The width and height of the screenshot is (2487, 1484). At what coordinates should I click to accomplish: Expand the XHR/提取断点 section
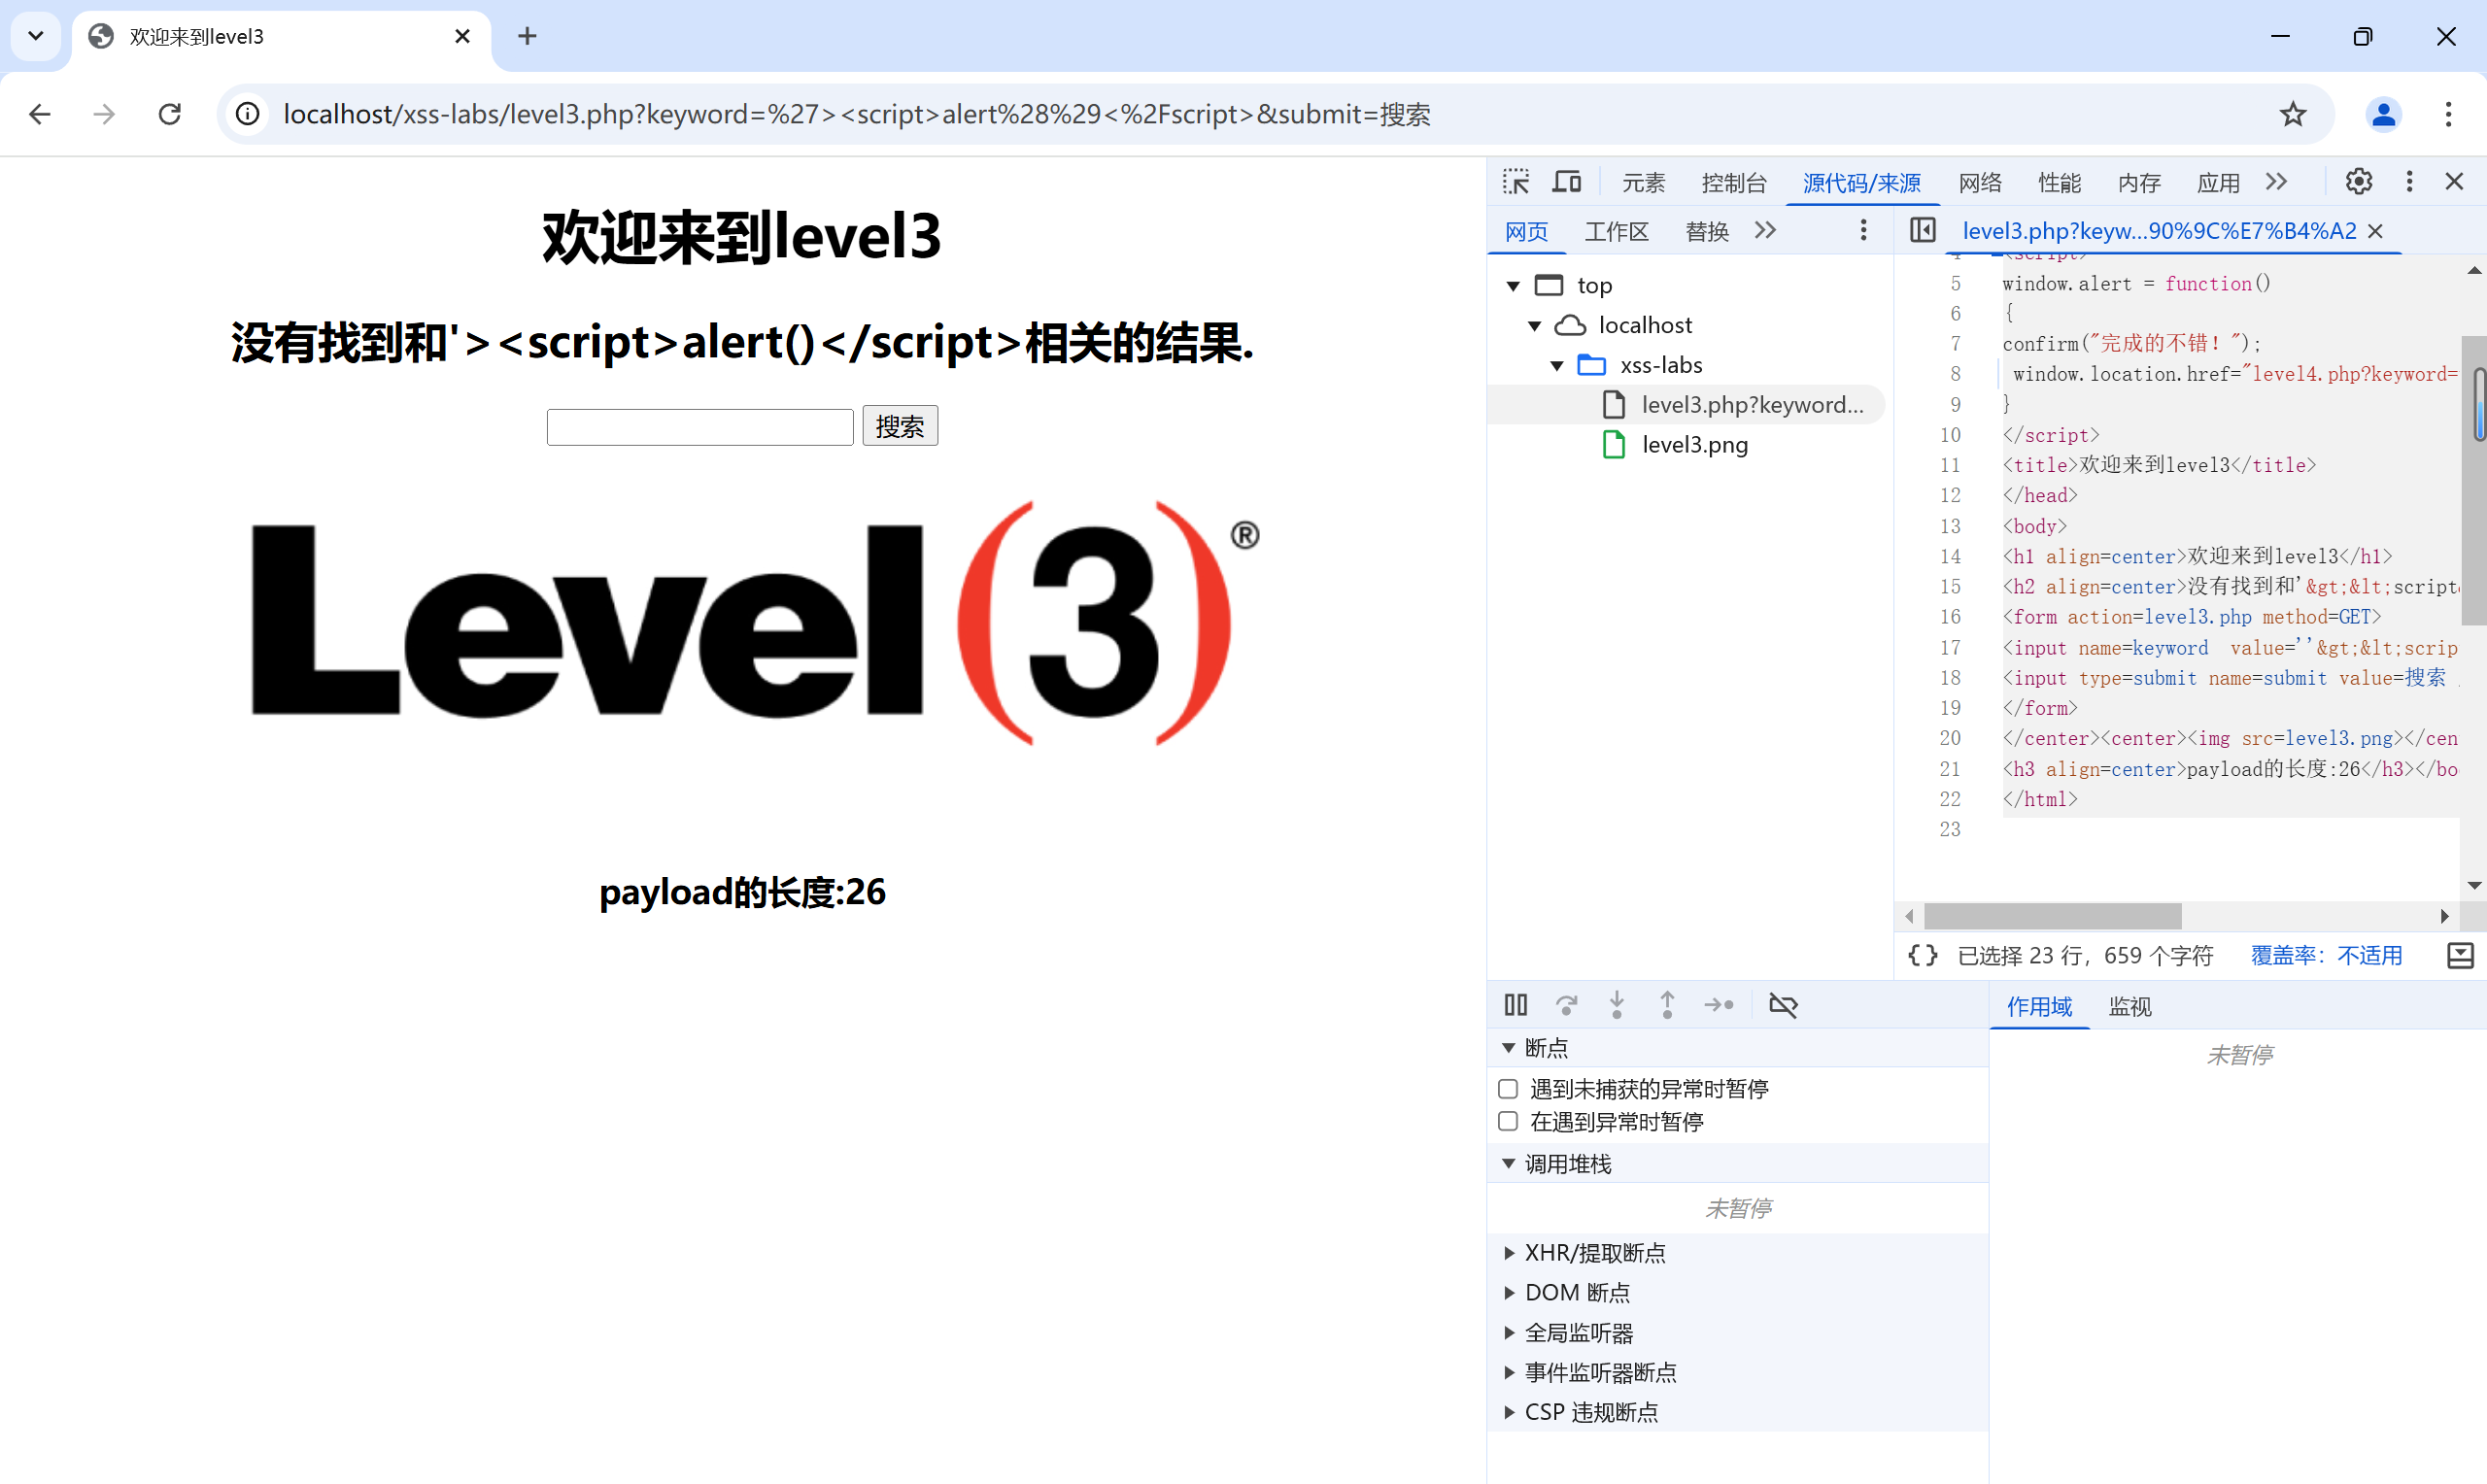click(1509, 1253)
